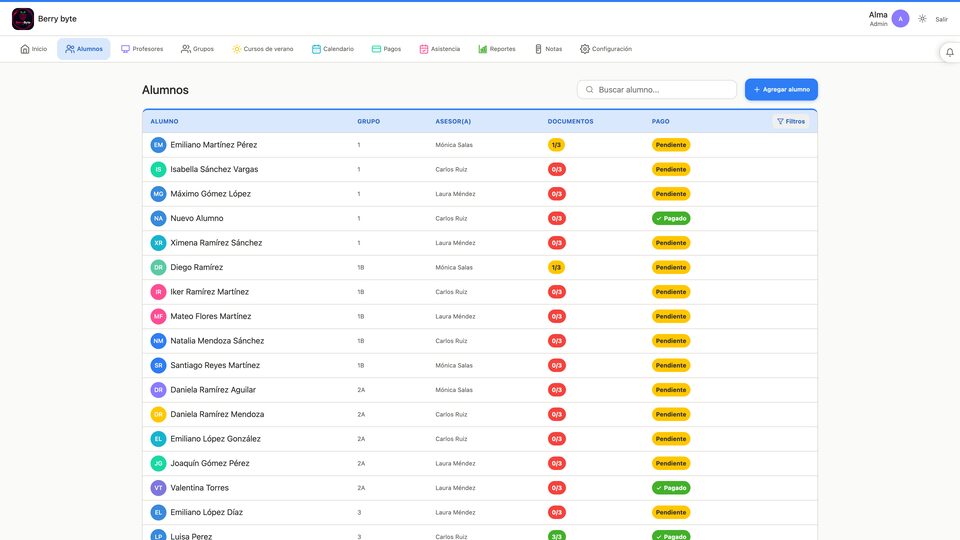
Task: Select the name Santiago Reyes Martínez
Action: (x=215, y=366)
